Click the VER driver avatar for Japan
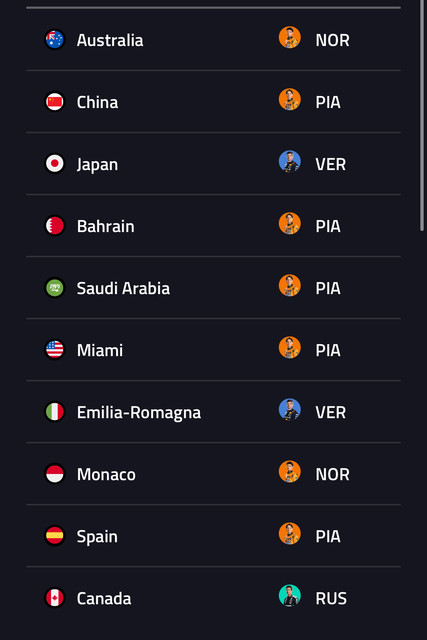427x640 pixels. coord(290,162)
